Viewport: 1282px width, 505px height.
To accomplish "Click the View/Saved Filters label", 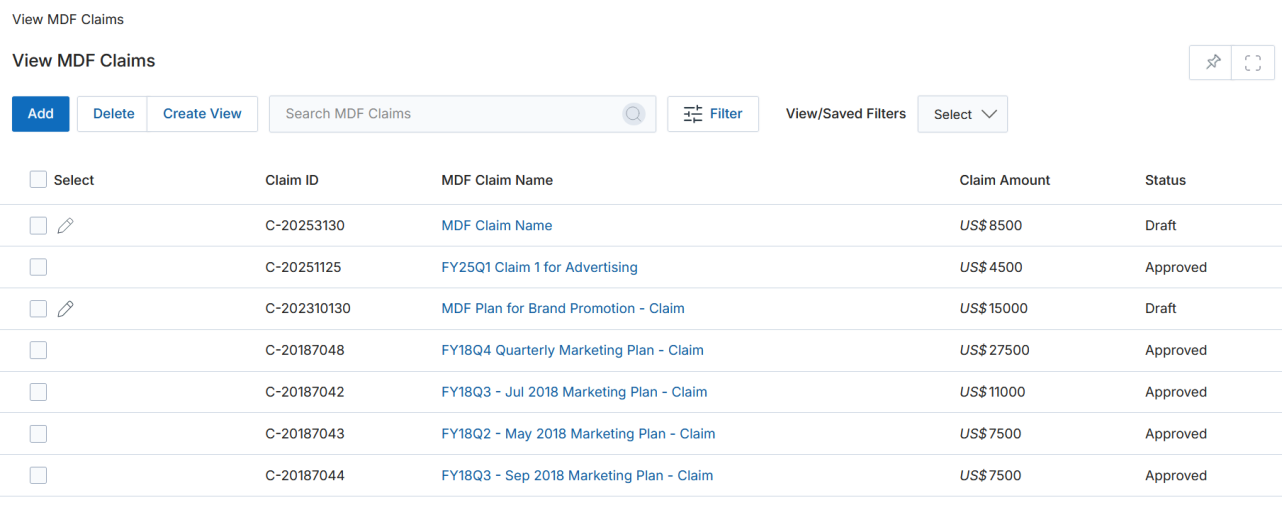I will [x=846, y=114].
